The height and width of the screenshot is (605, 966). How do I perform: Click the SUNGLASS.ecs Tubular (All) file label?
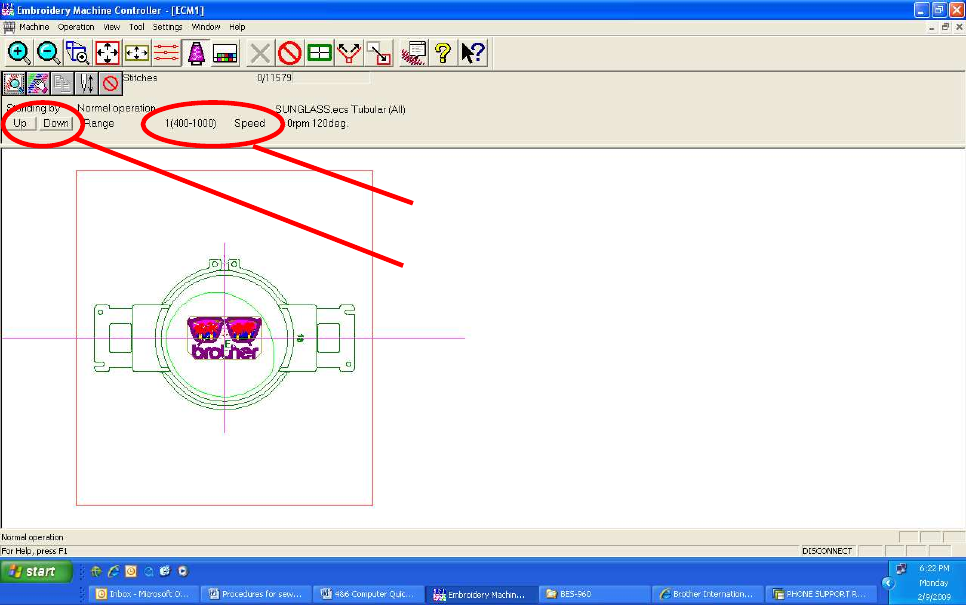click(340, 110)
